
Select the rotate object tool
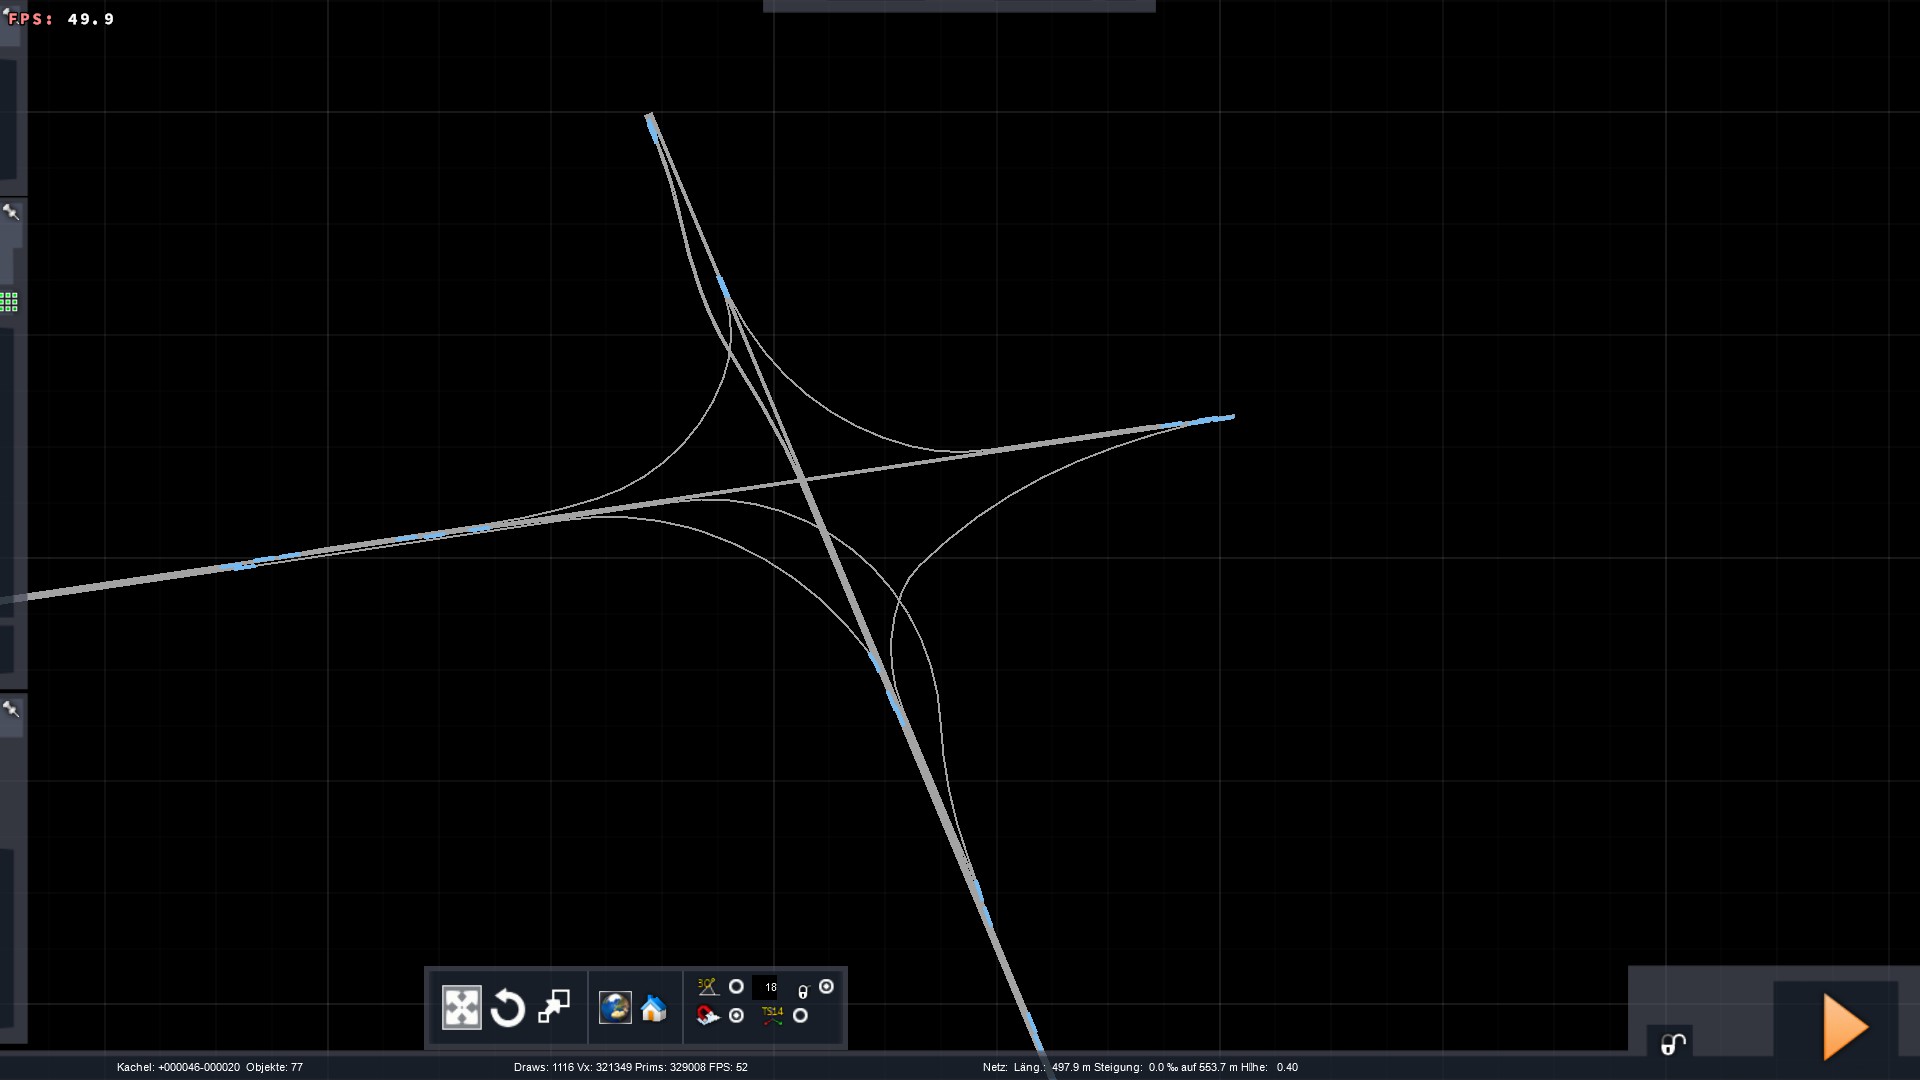508,1007
